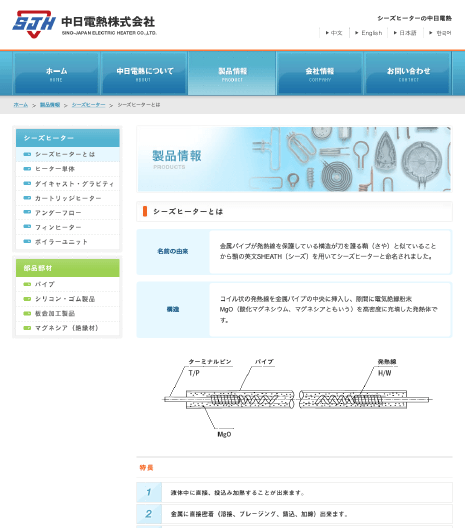
Task: Click the 部品部材 sidebar header
Action: 68,268
